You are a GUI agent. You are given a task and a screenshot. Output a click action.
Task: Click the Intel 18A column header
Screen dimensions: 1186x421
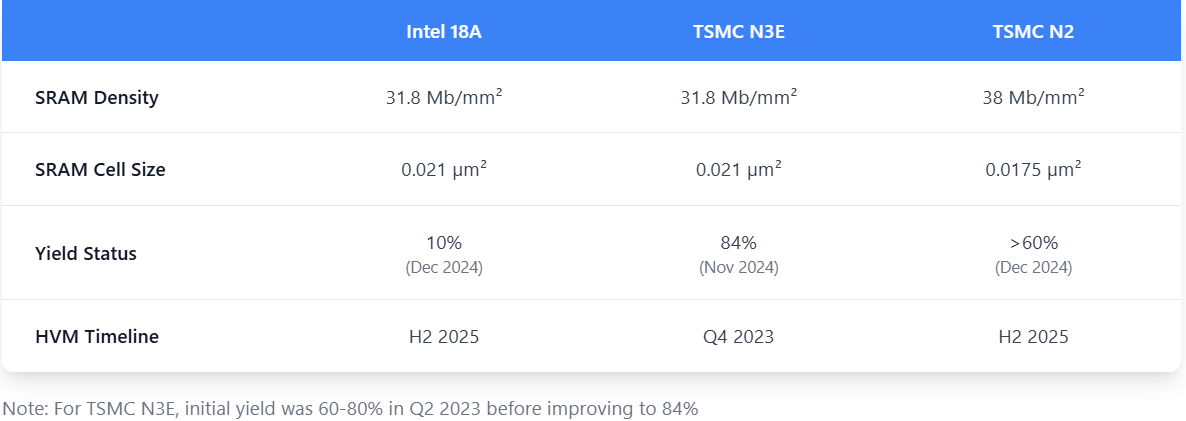point(444,31)
